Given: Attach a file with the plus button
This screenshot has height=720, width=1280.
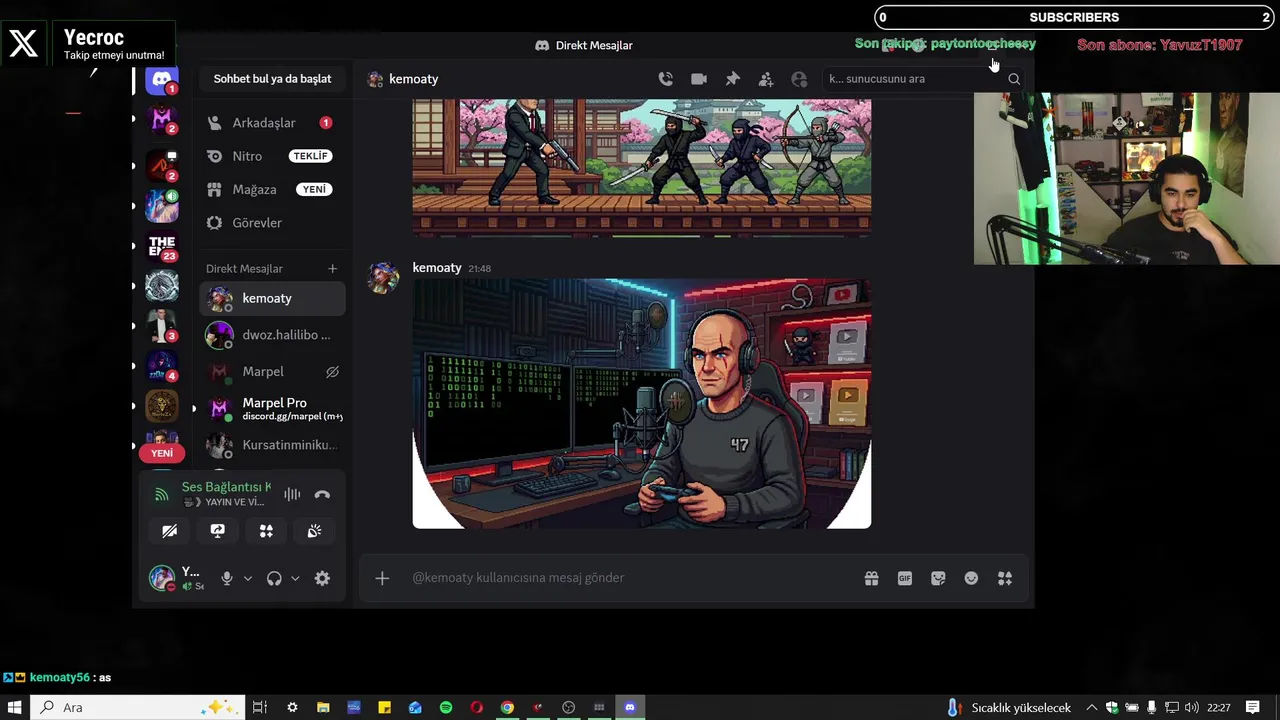Looking at the screenshot, I should click(x=382, y=578).
